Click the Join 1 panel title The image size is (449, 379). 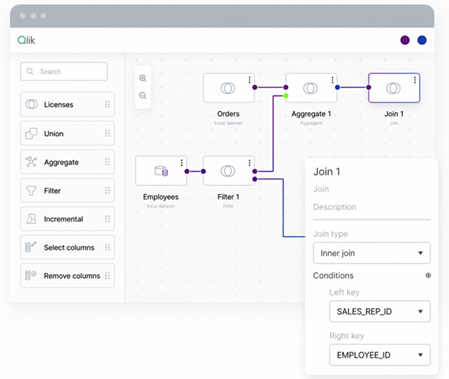click(327, 172)
